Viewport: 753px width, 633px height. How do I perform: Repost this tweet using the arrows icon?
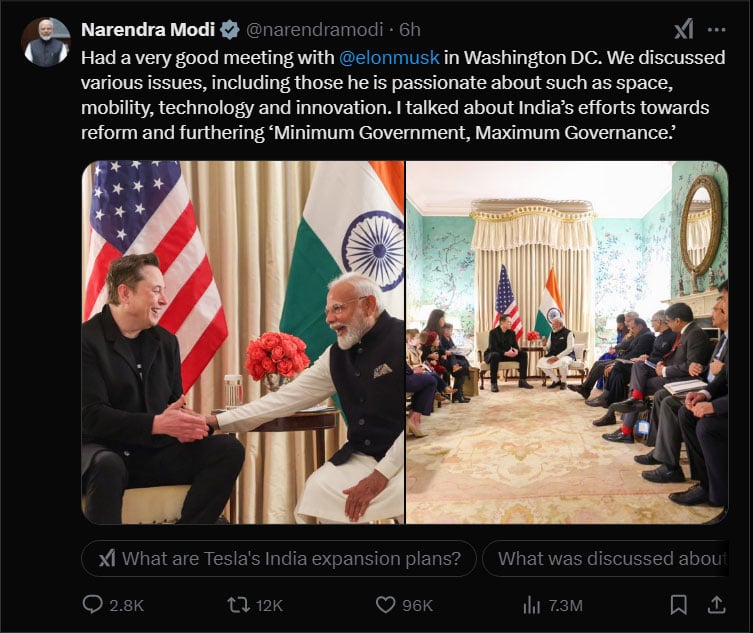[238, 605]
